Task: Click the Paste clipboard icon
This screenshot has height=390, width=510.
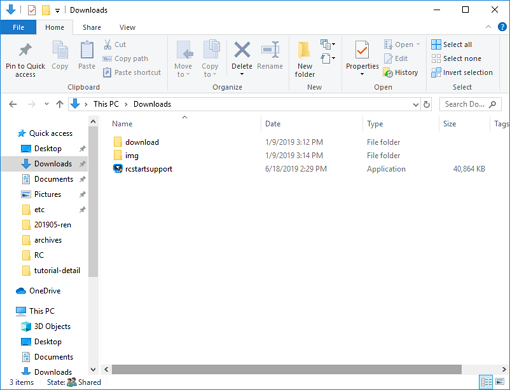Action: 87,50
